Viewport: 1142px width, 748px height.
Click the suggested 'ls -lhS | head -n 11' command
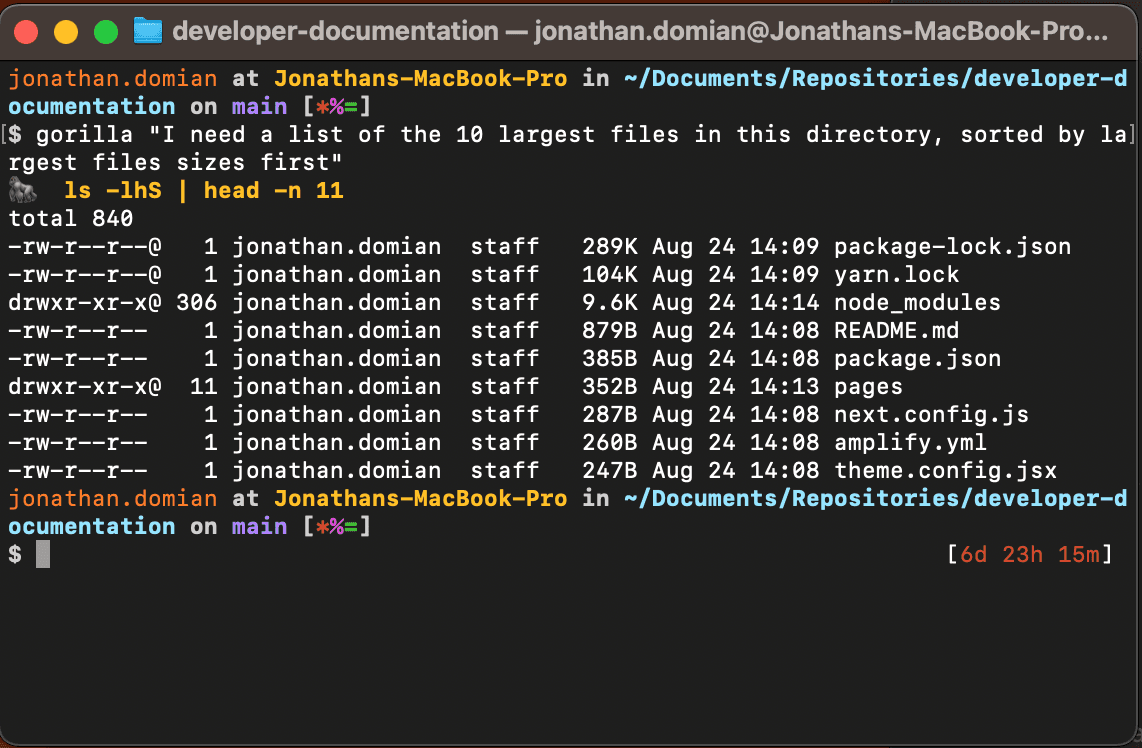coord(203,190)
